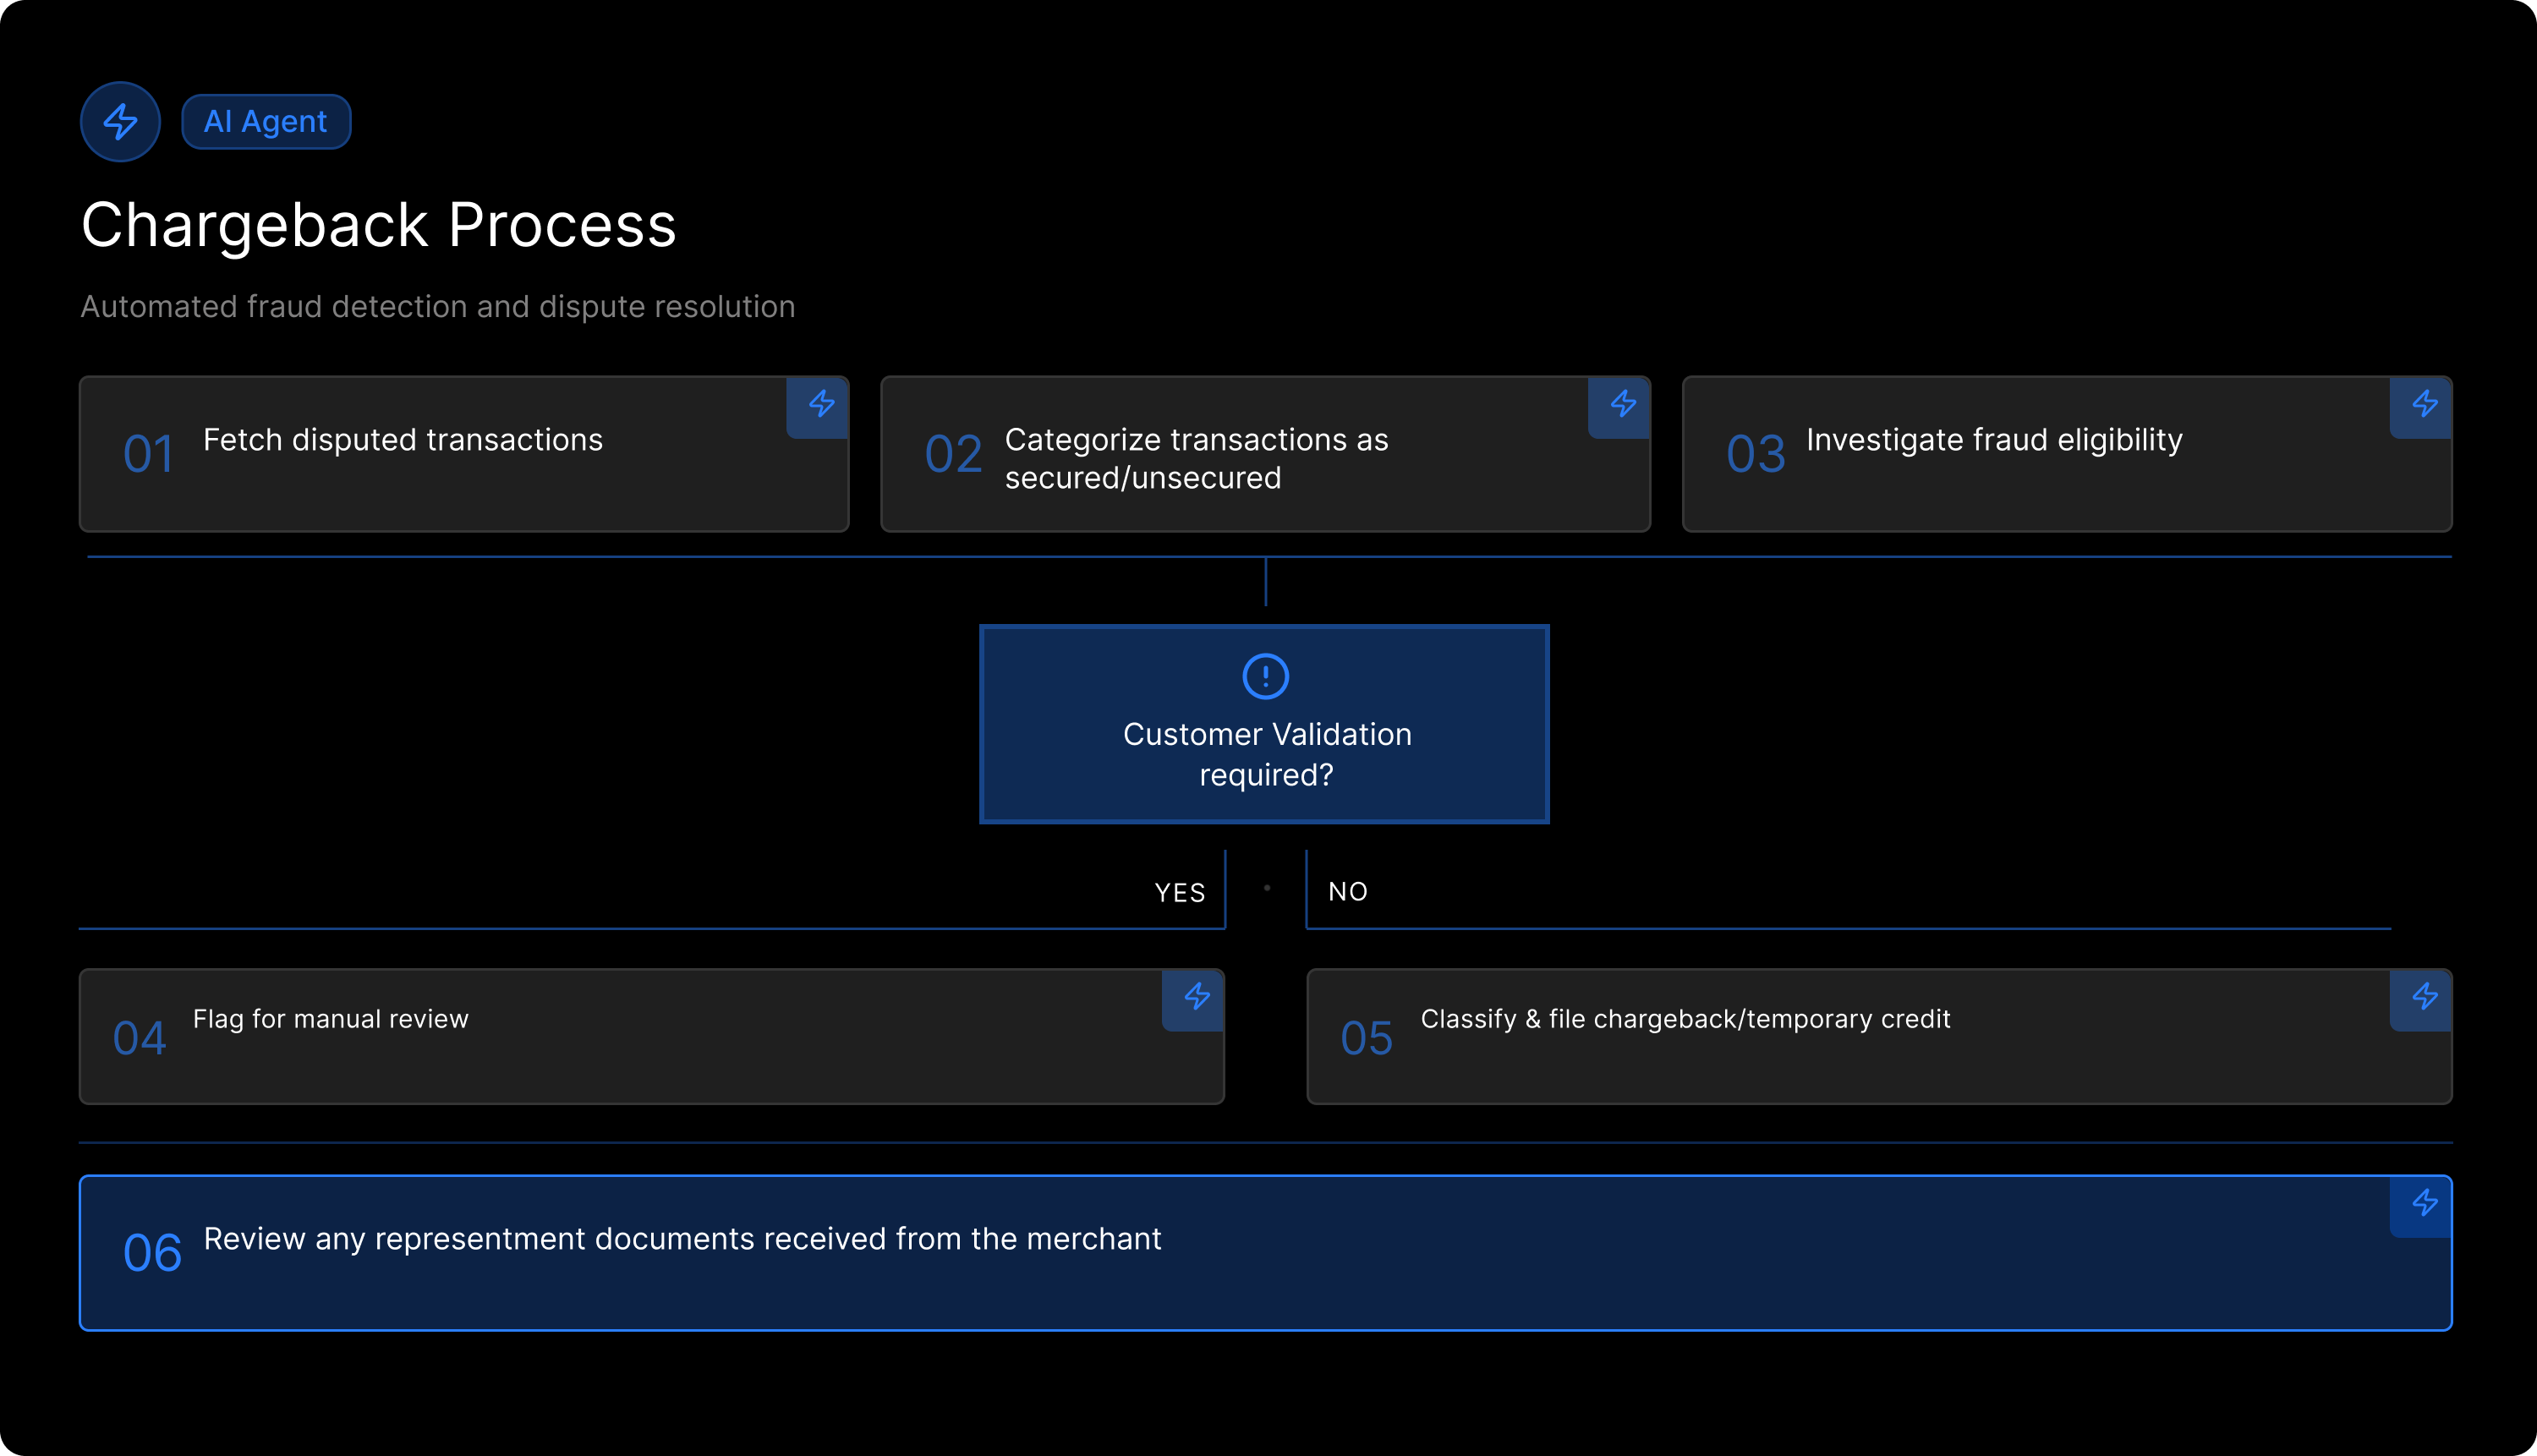
Task: Click lightning icon on Investigate fraud eligibility card
Action: click(x=2424, y=404)
